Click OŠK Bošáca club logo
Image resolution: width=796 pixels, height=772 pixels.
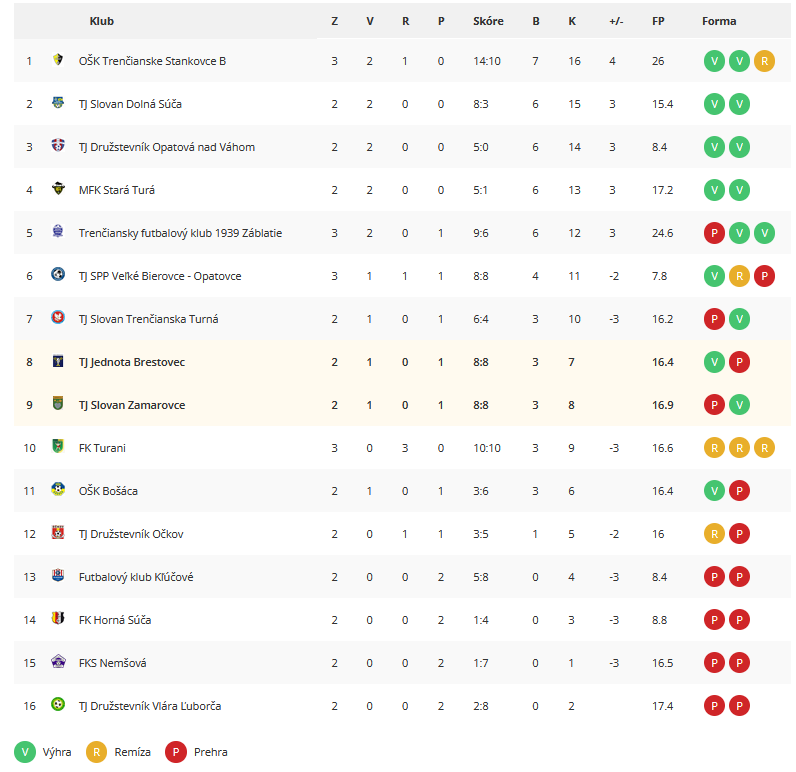(58, 490)
